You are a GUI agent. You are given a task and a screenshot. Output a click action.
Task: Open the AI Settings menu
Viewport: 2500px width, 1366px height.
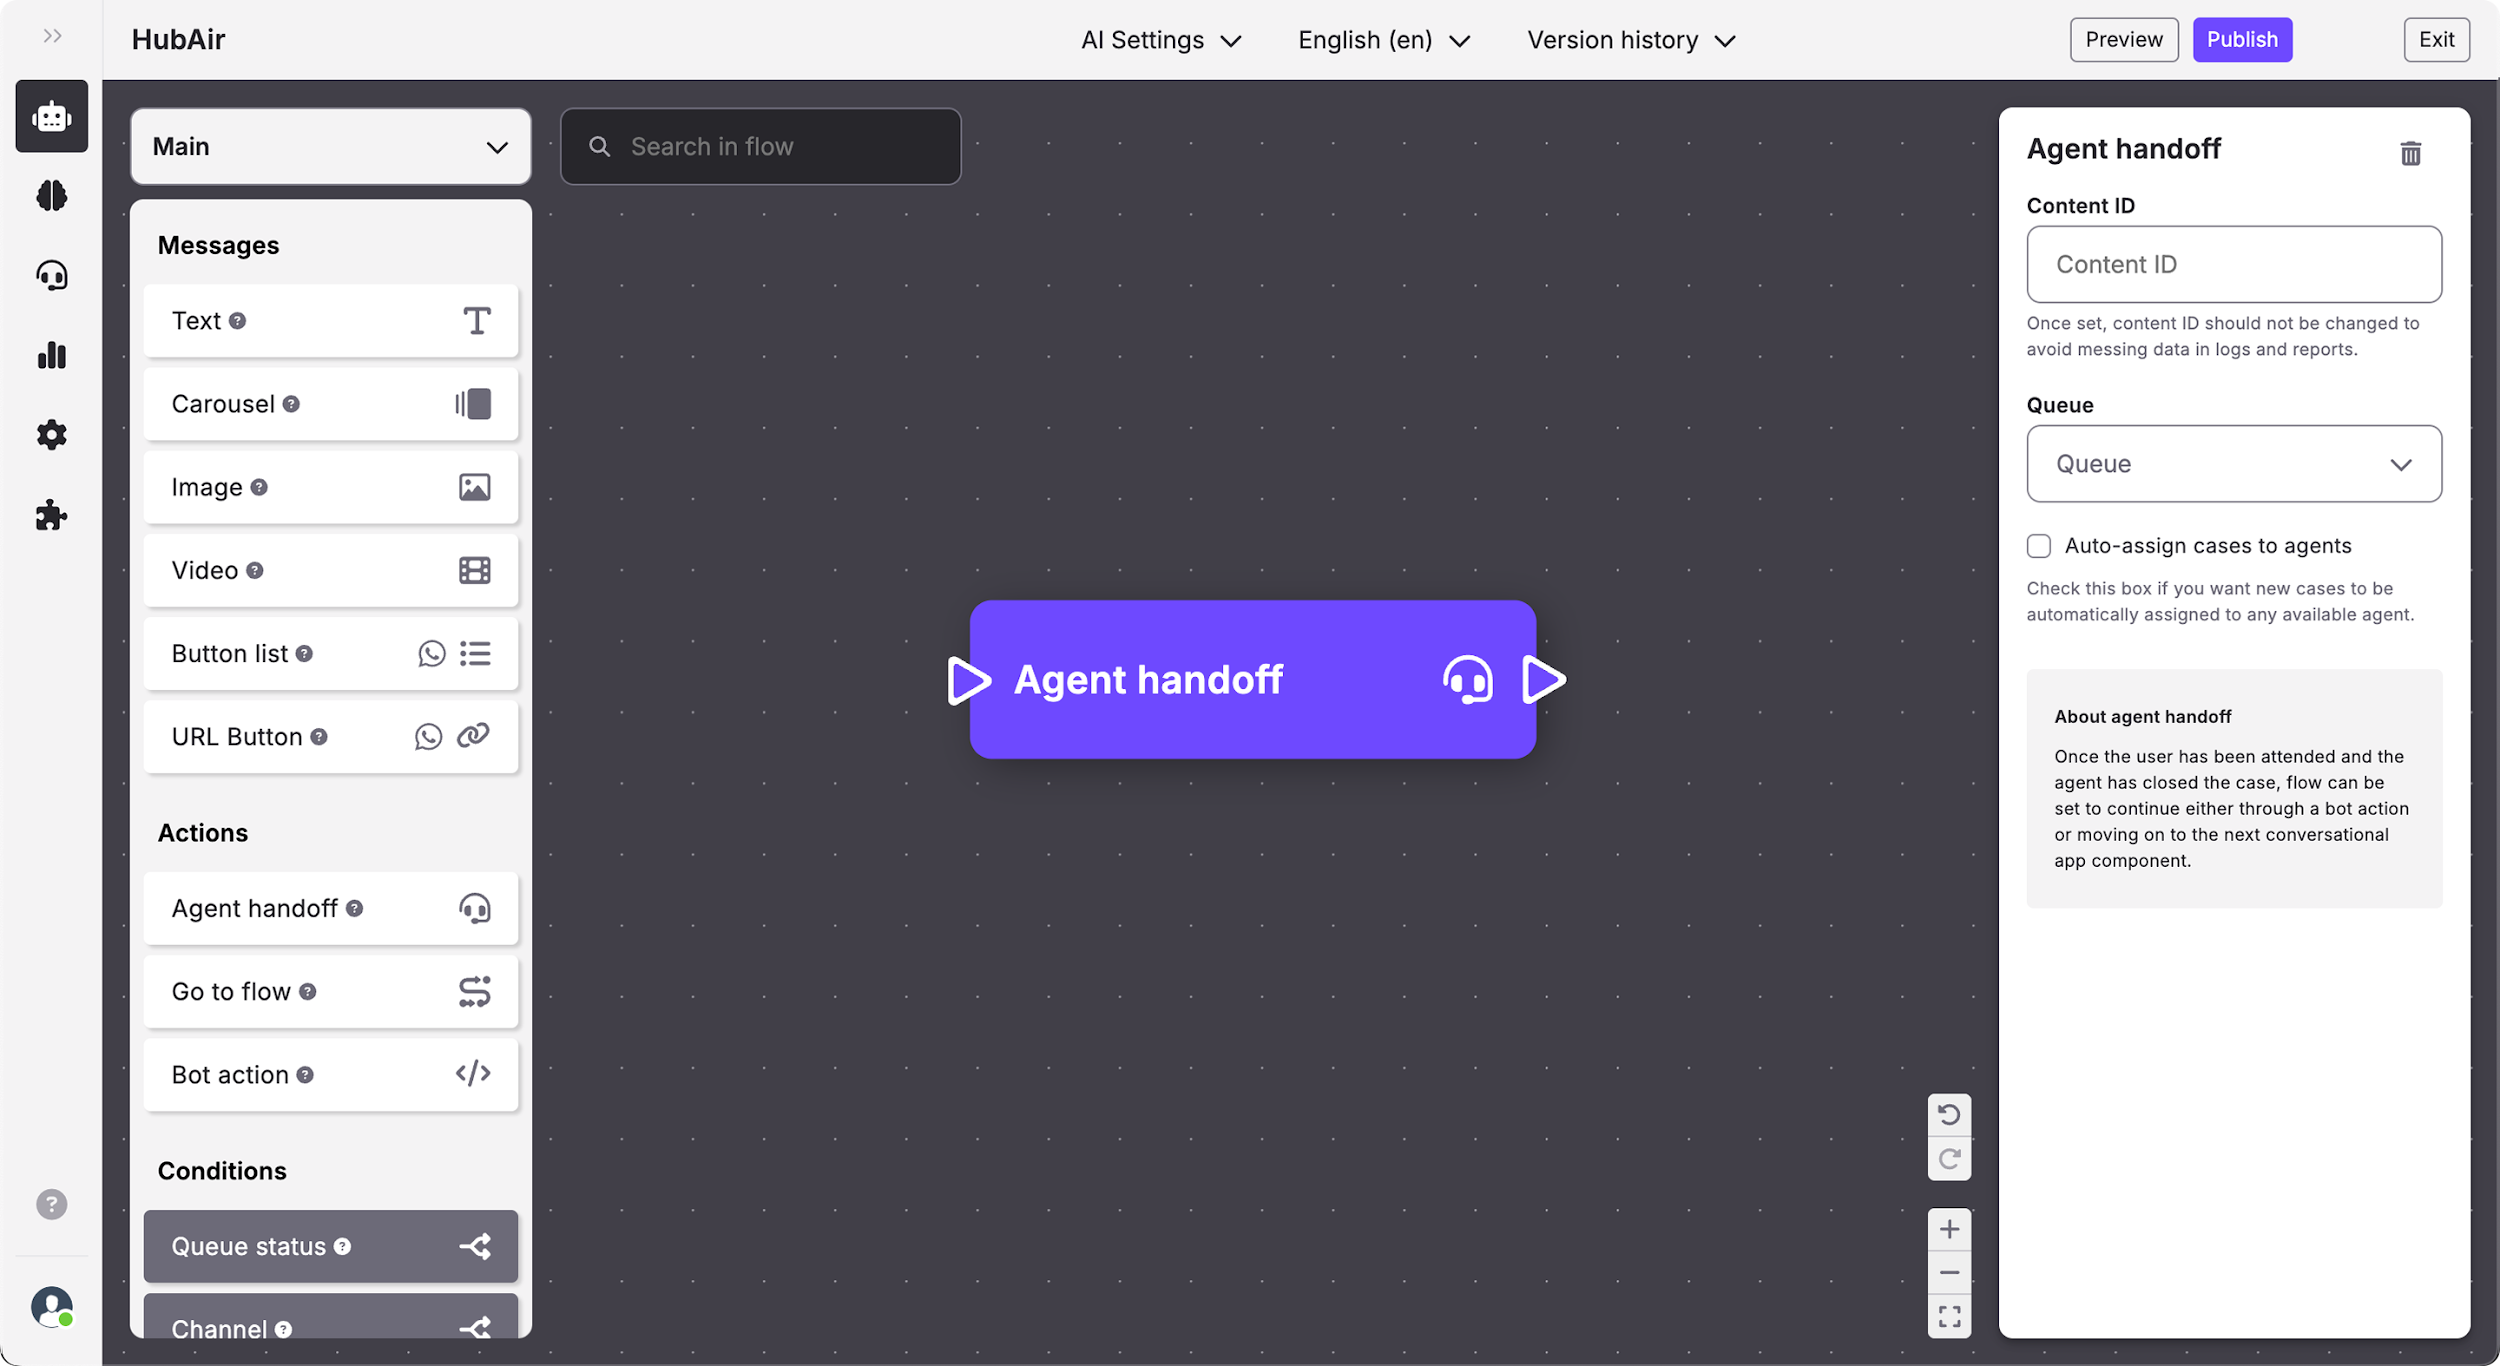click(1160, 40)
